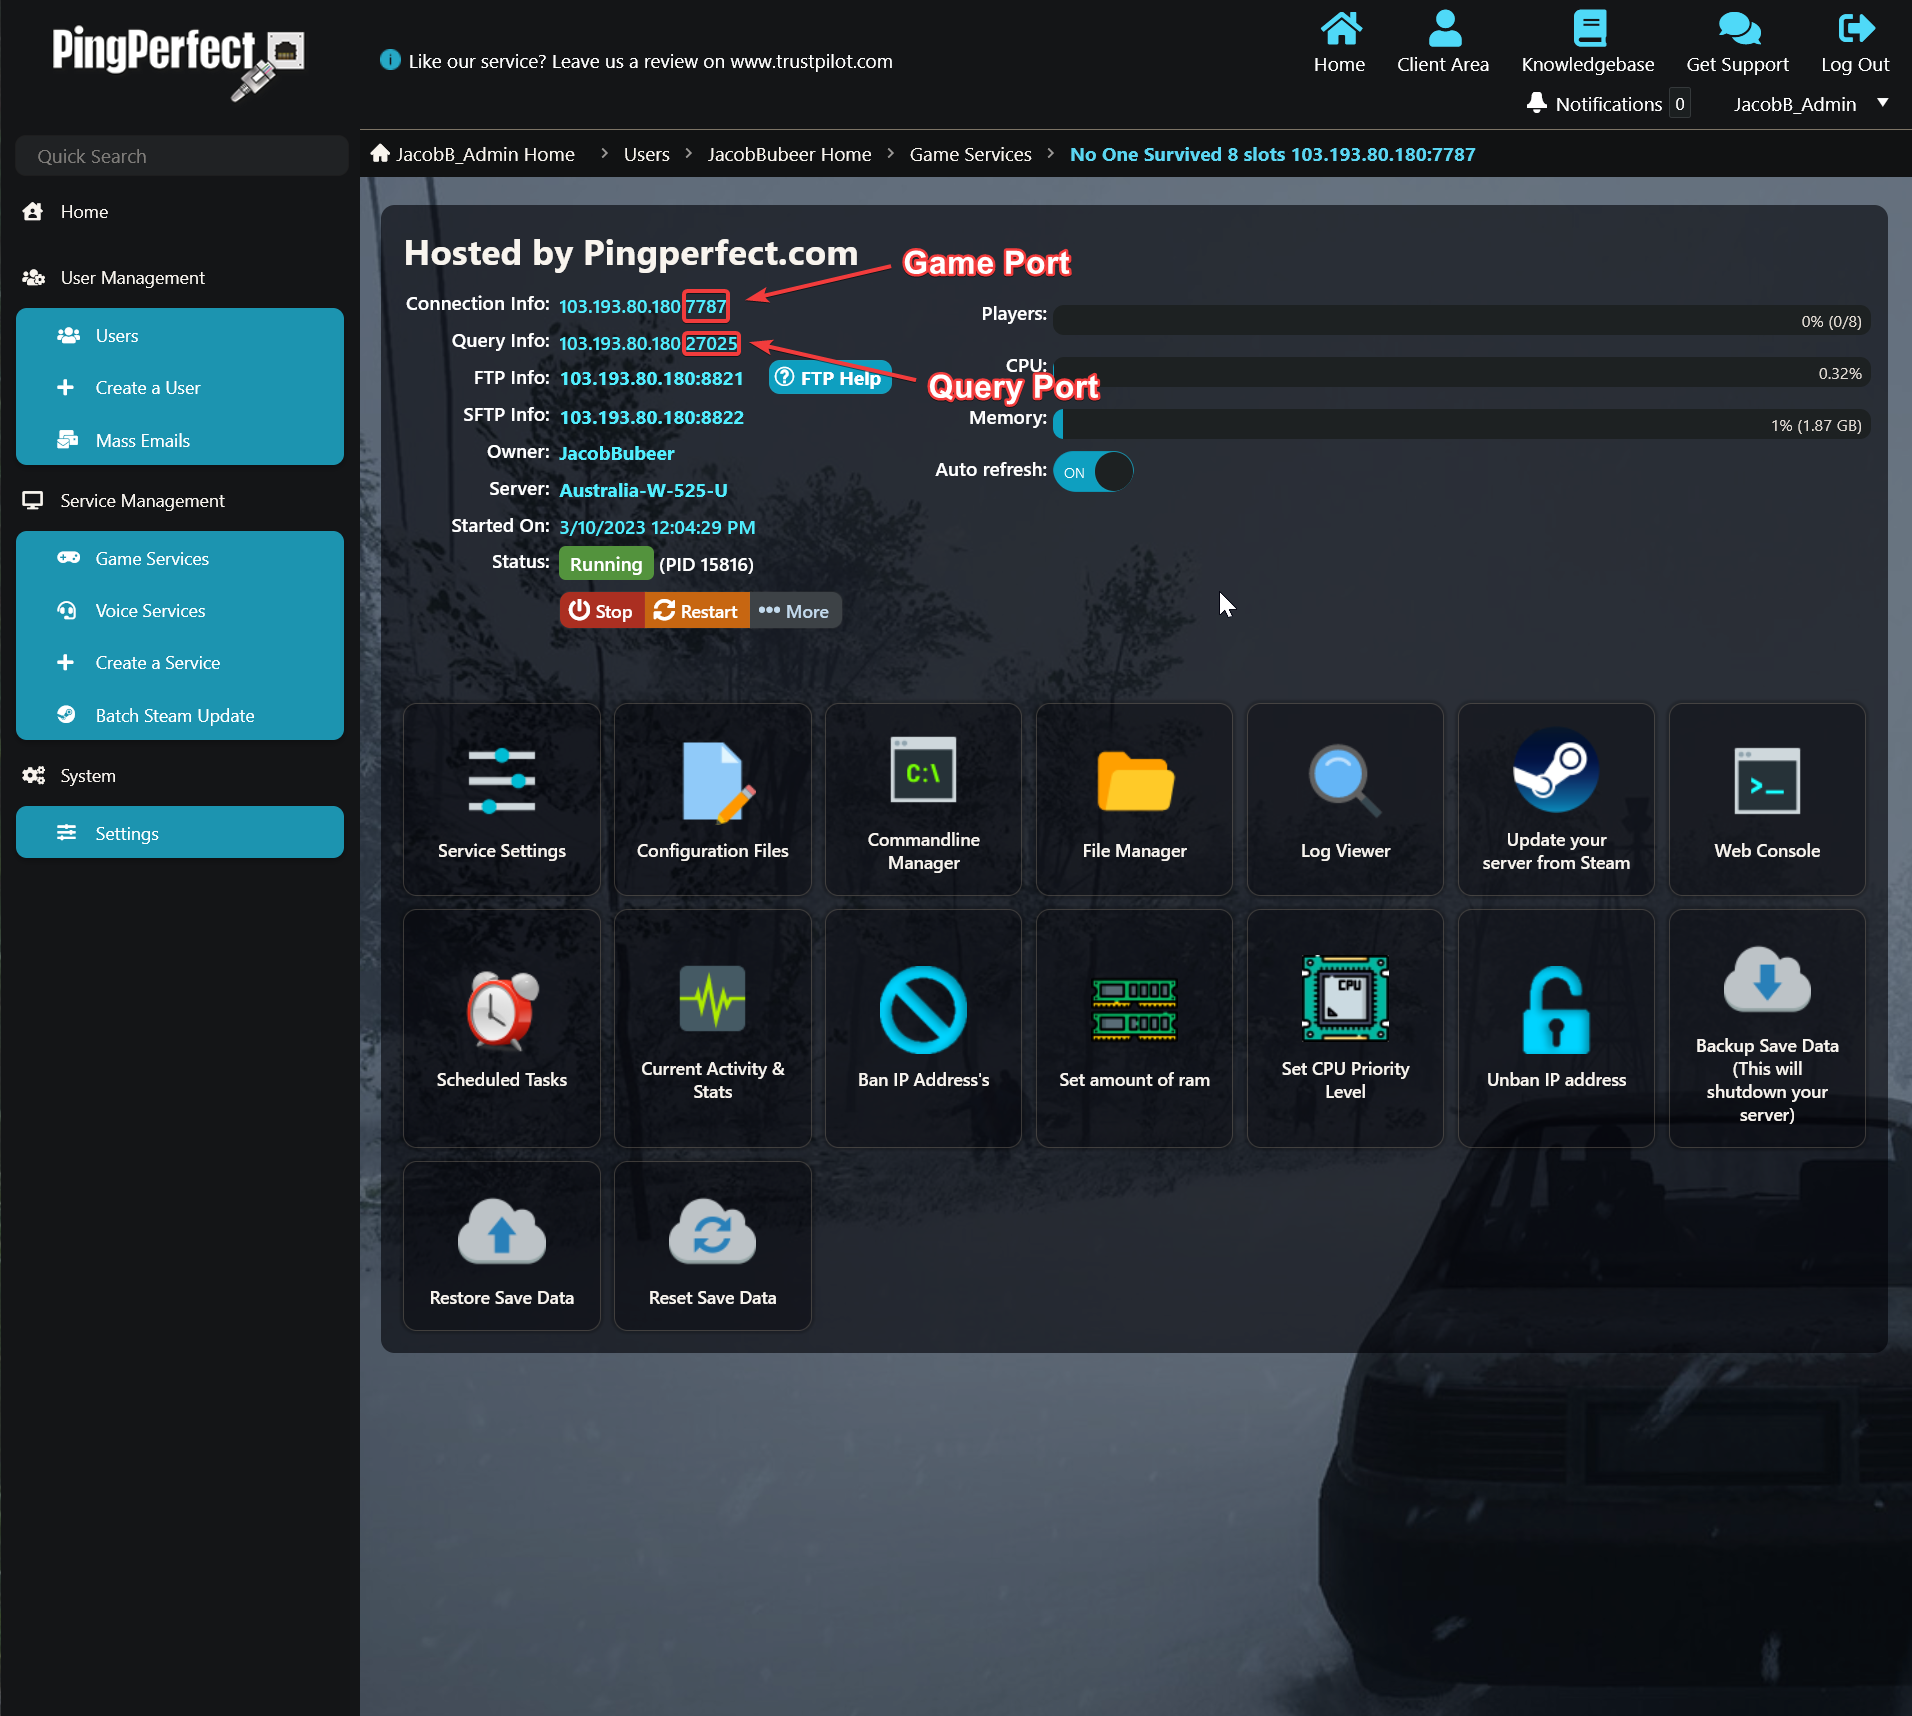This screenshot has height=1716, width=1912.
Task: Click the Memory usage progress bar
Action: 1460,425
